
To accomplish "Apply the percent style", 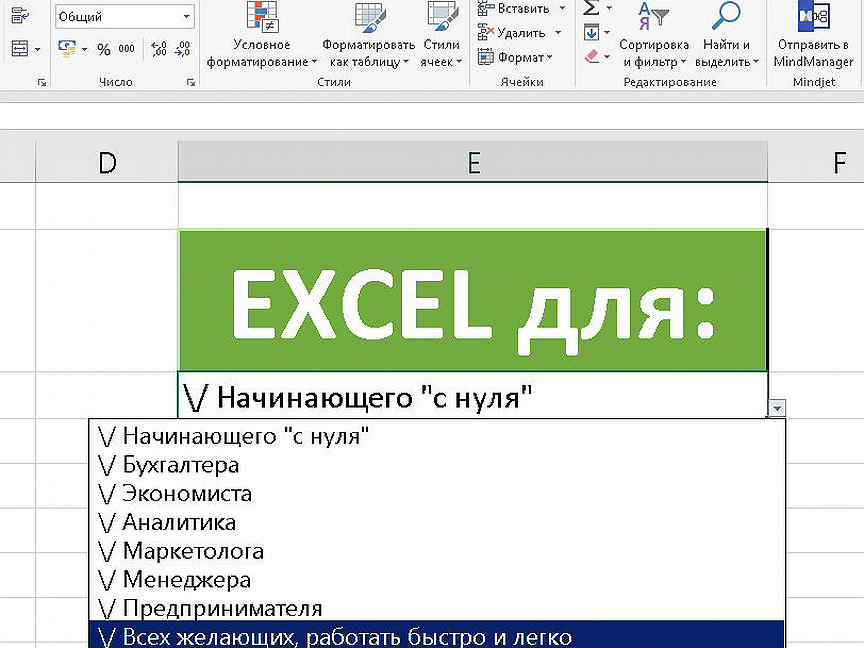I will 104,50.
